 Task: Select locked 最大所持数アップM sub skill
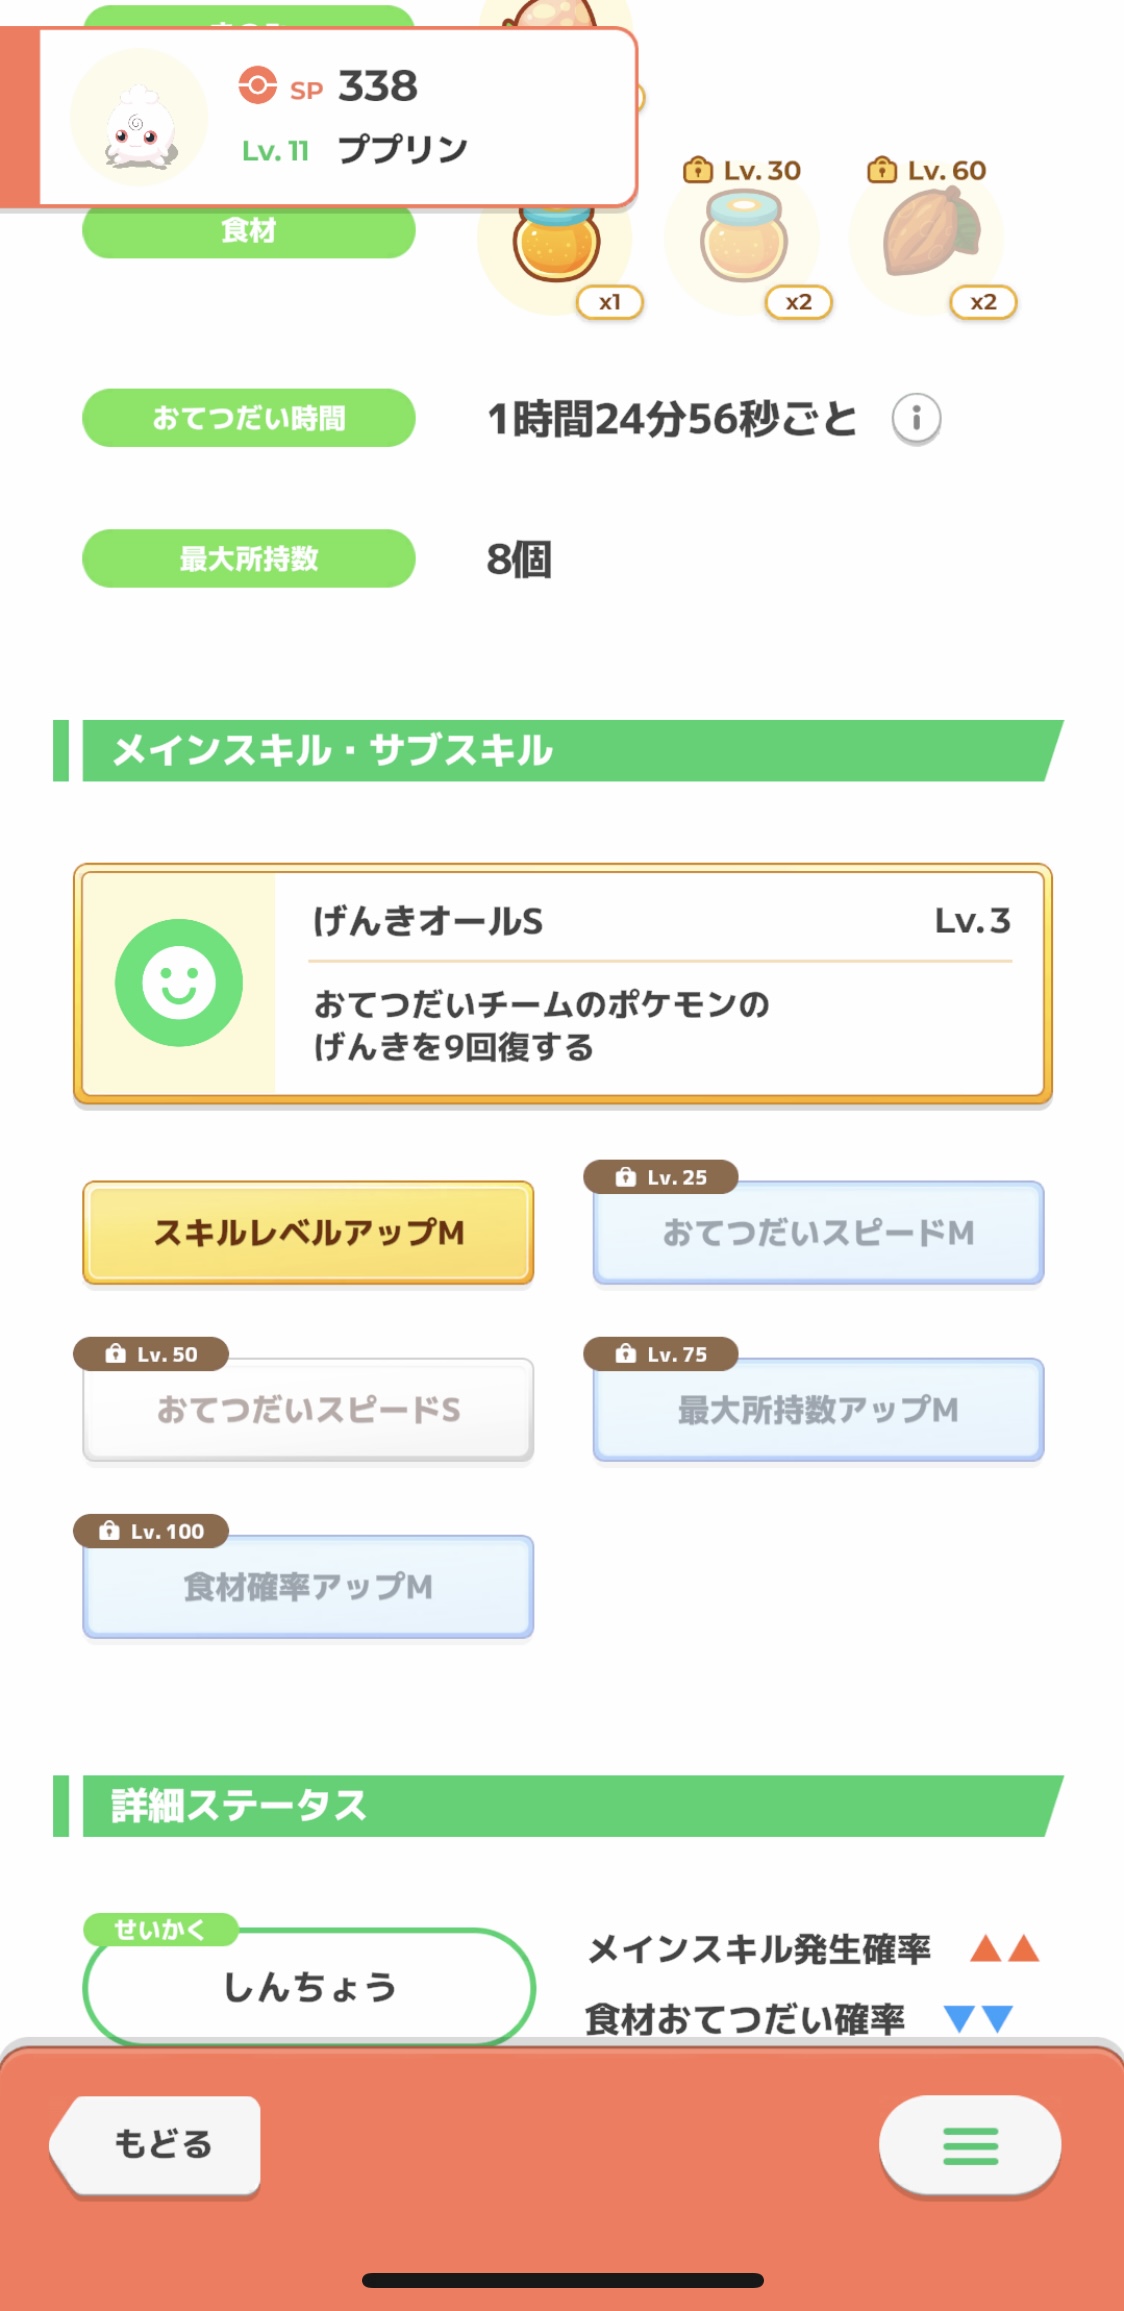pos(818,1410)
